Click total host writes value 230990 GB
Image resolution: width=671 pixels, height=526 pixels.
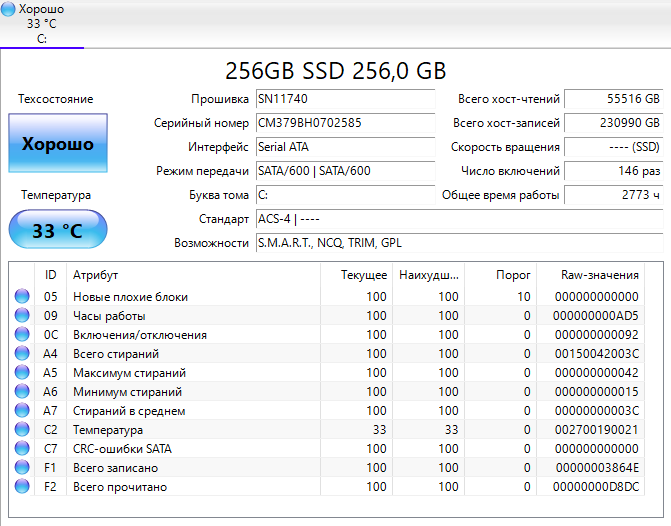(614, 123)
